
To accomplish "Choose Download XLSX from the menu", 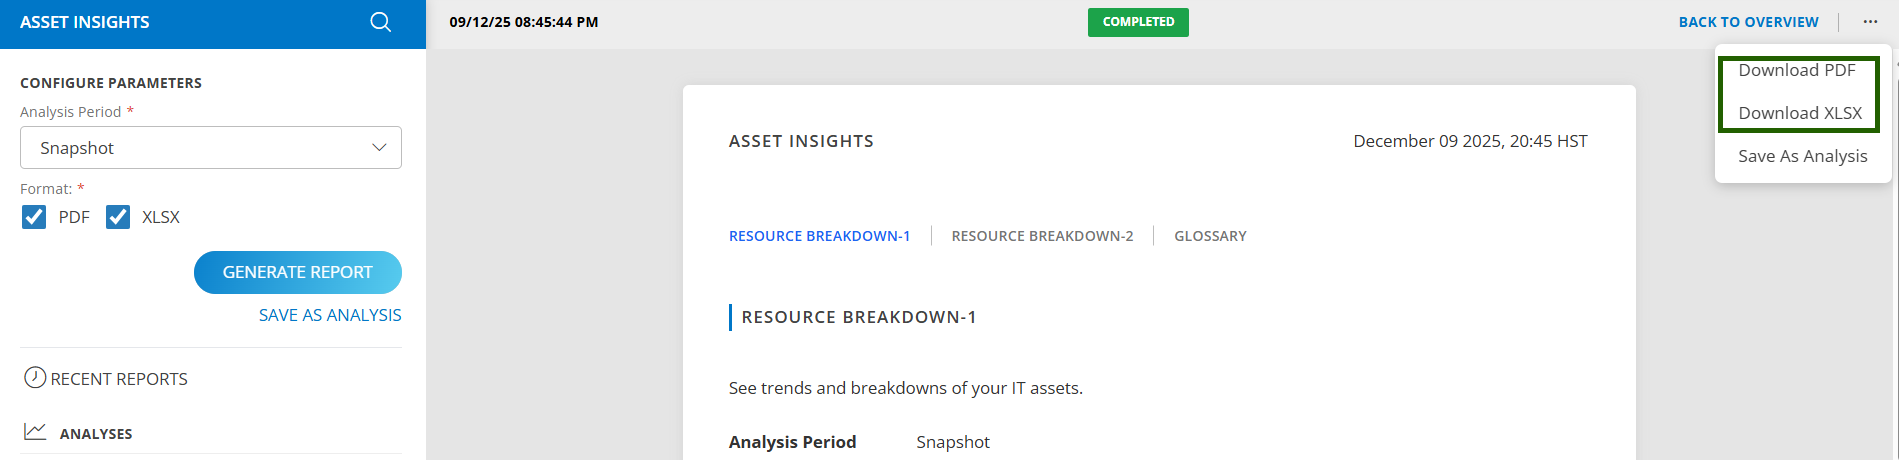I will [x=1799, y=113].
